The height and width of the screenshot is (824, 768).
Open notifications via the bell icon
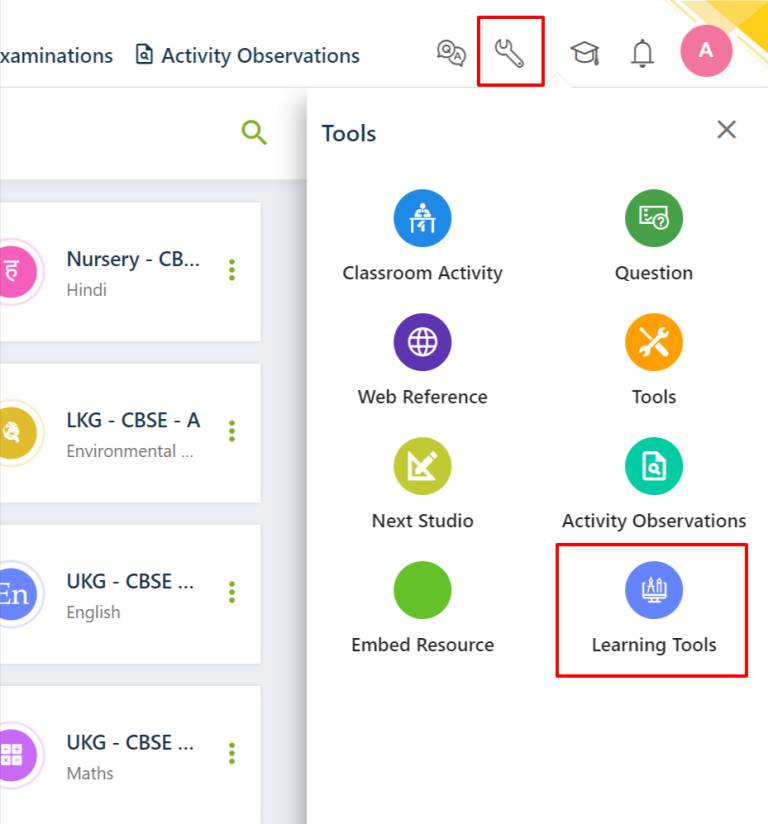pyautogui.click(x=642, y=52)
